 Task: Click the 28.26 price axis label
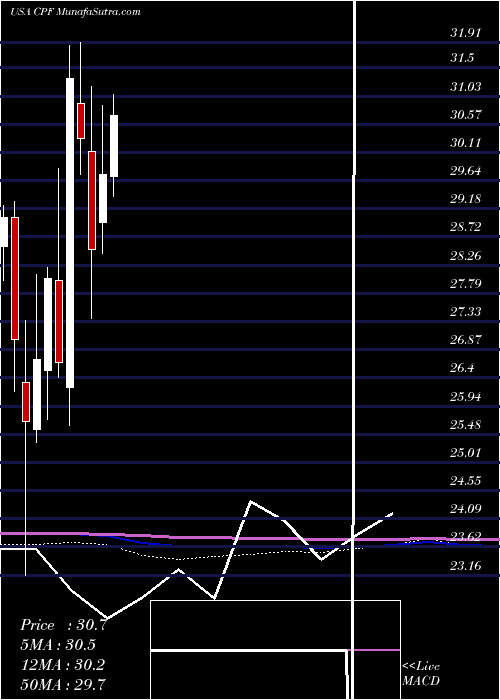tap(467, 256)
